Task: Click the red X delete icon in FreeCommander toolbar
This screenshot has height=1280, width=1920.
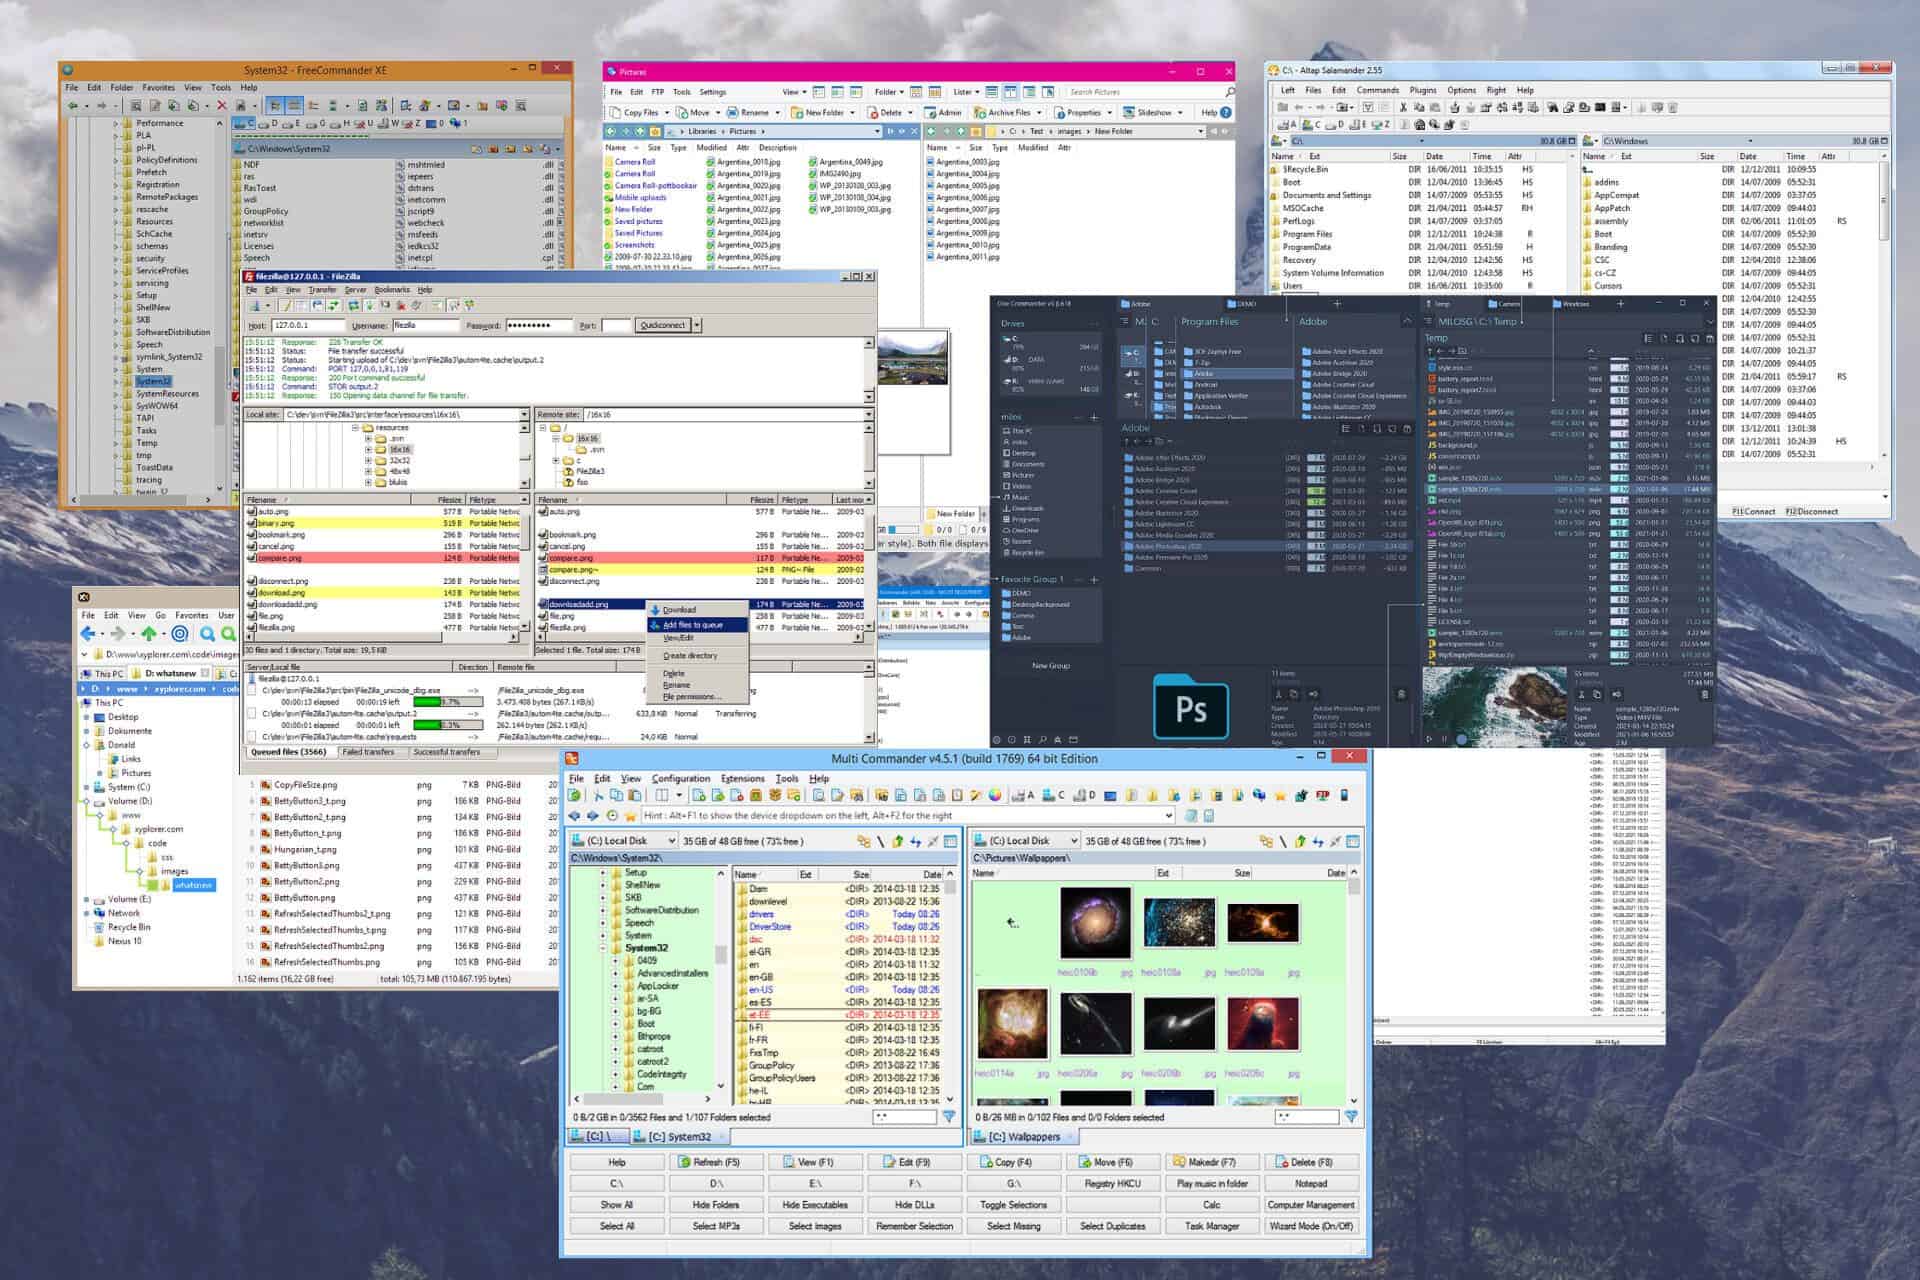Action: [221, 105]
